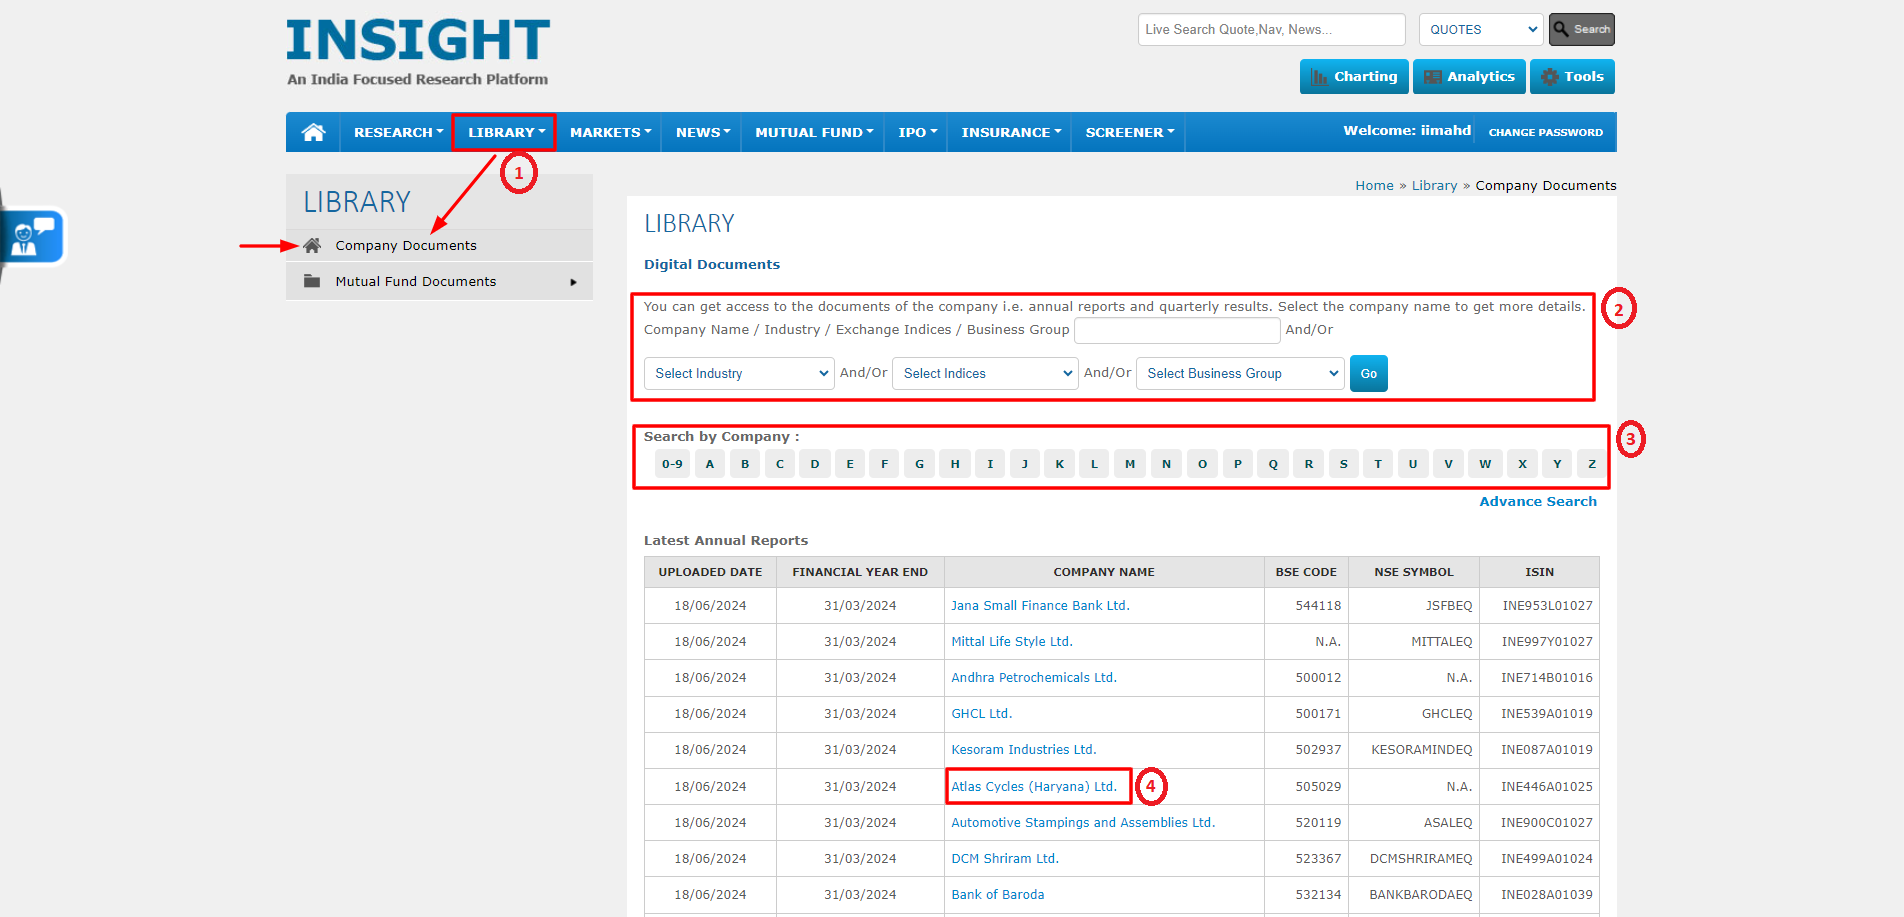Filter companies by letter P
Screen dimensions: 1904x917
(x=1238, y=464)
